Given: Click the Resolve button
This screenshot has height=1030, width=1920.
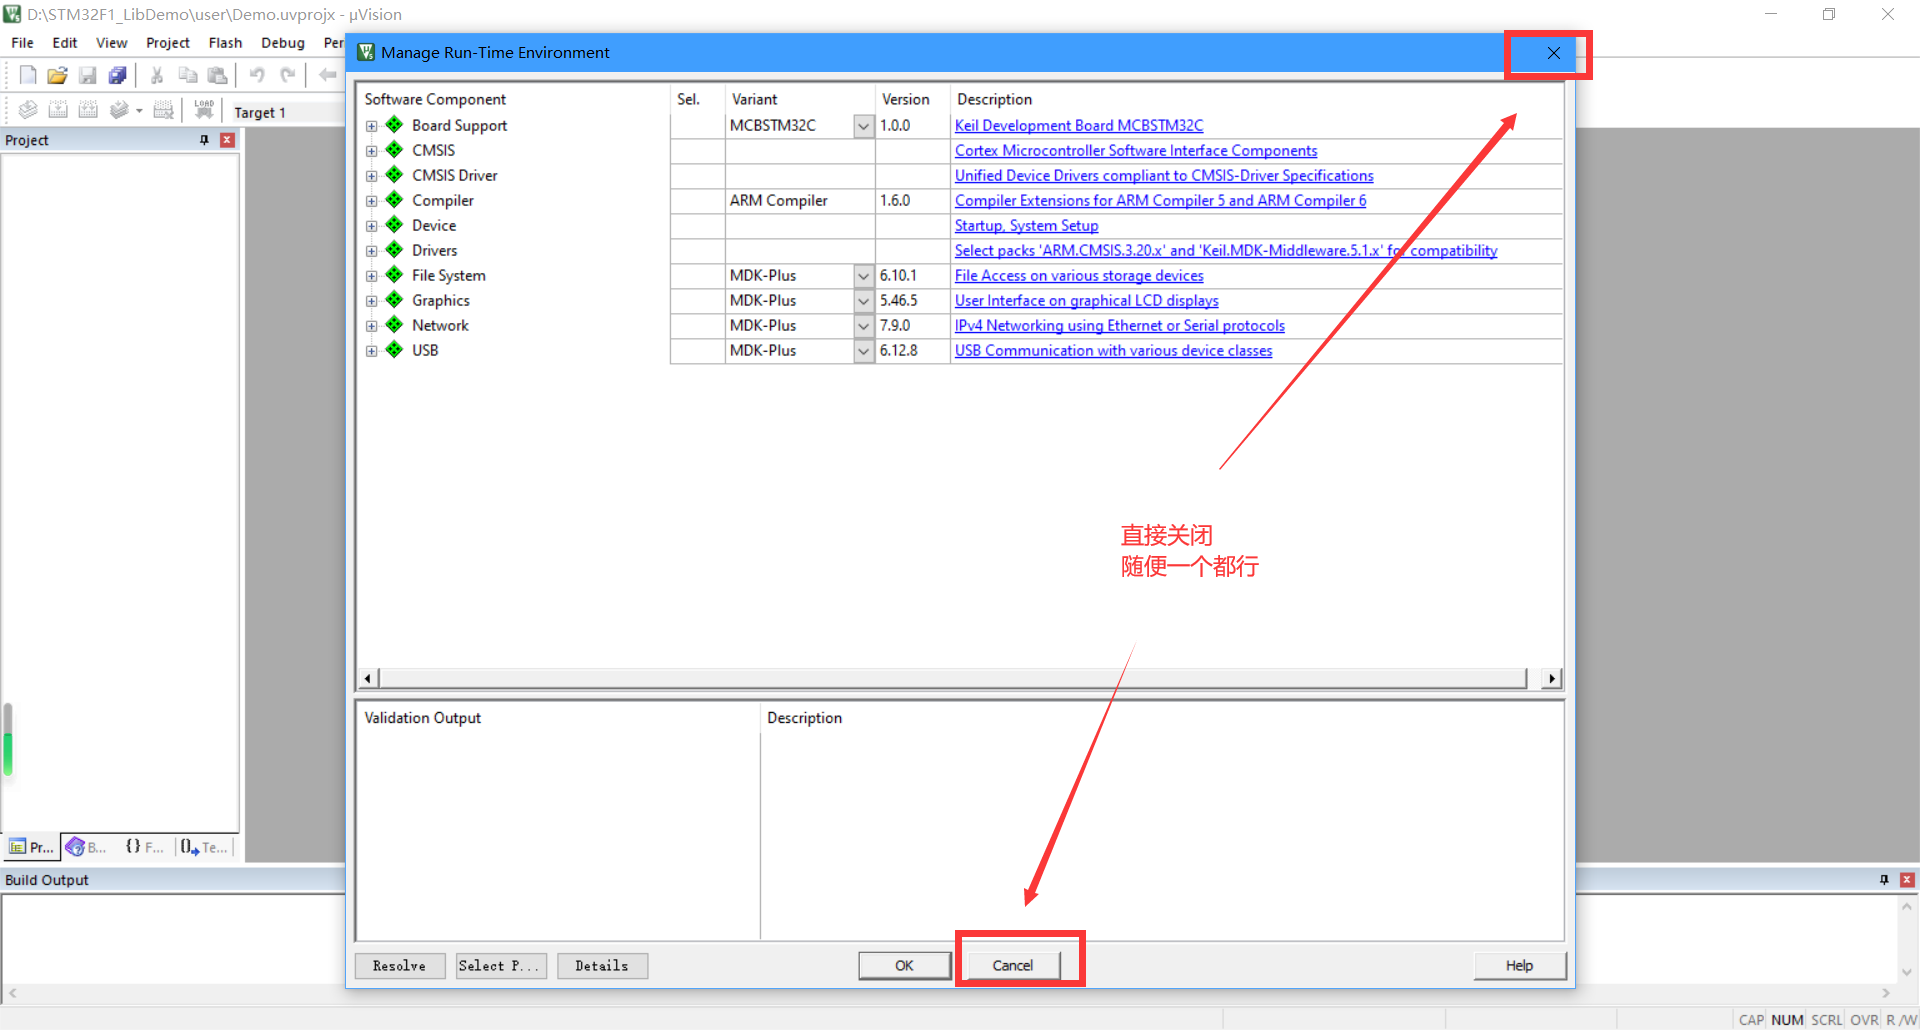Looking at the screenshot, I should click(400, 966).
